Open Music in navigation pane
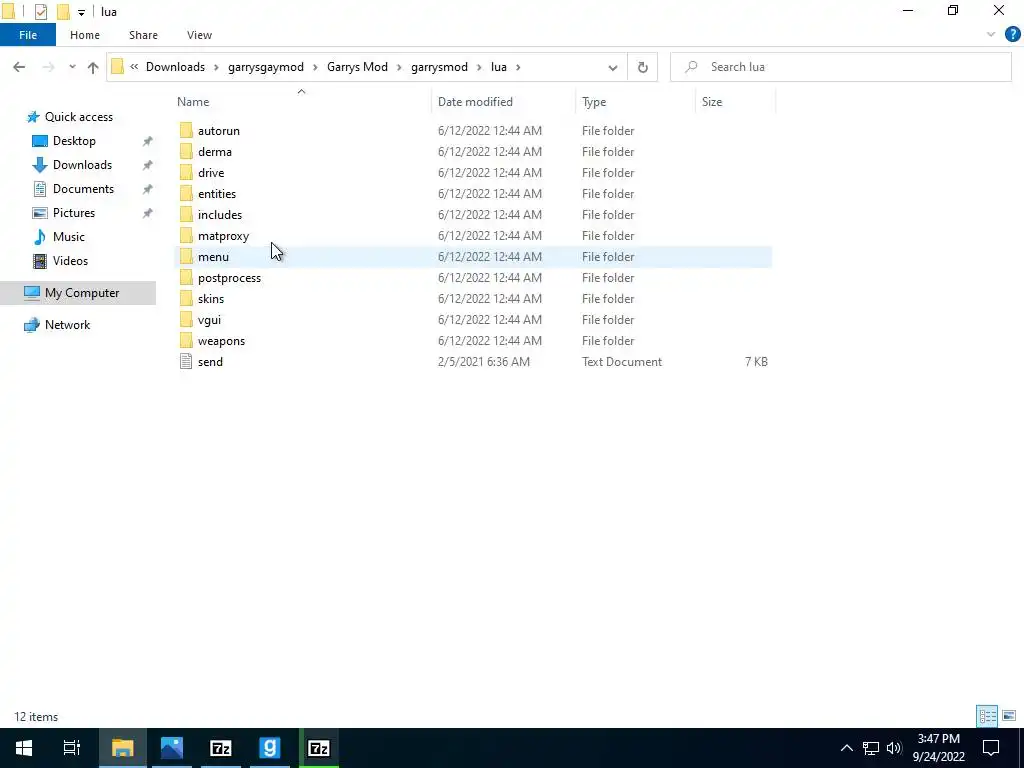Screen dimensions: 1024x768 pos(69,236)
